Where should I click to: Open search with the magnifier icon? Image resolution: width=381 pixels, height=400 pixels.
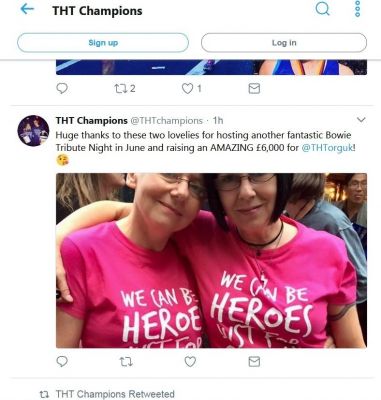(x=322, y=9)
